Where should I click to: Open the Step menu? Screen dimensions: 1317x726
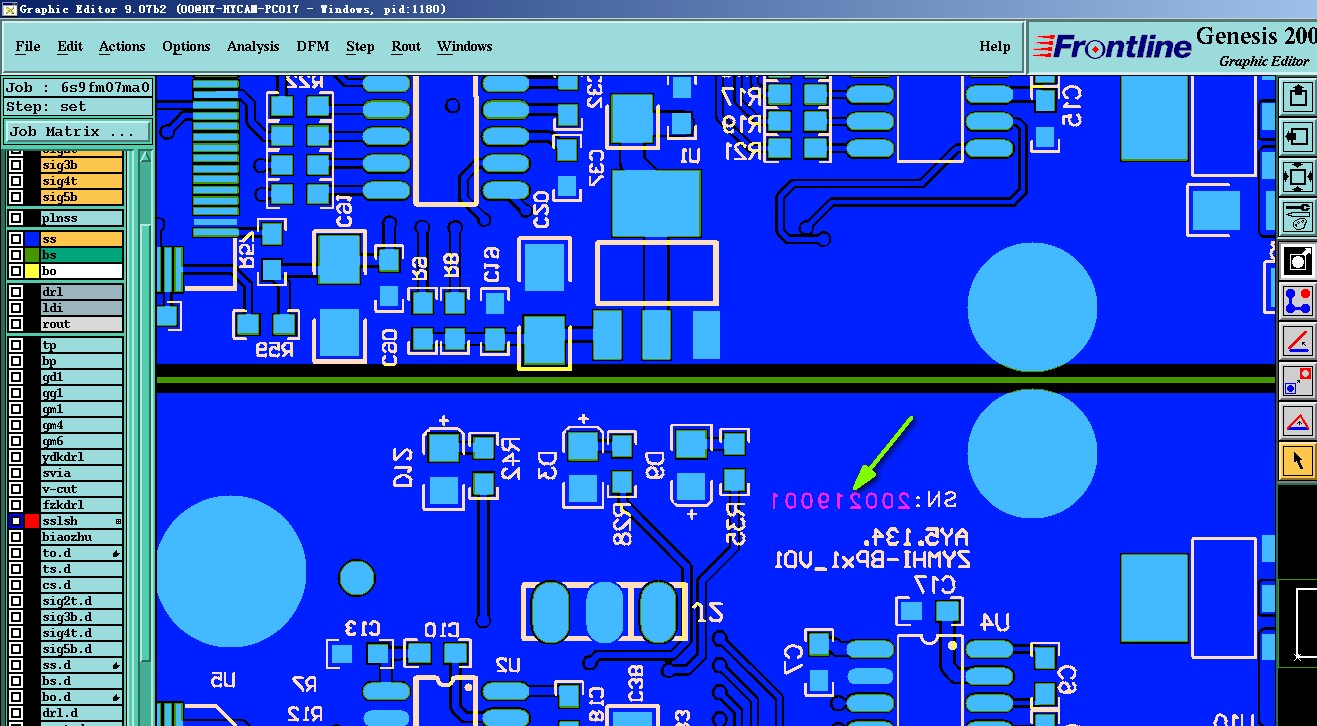point(360,46)
